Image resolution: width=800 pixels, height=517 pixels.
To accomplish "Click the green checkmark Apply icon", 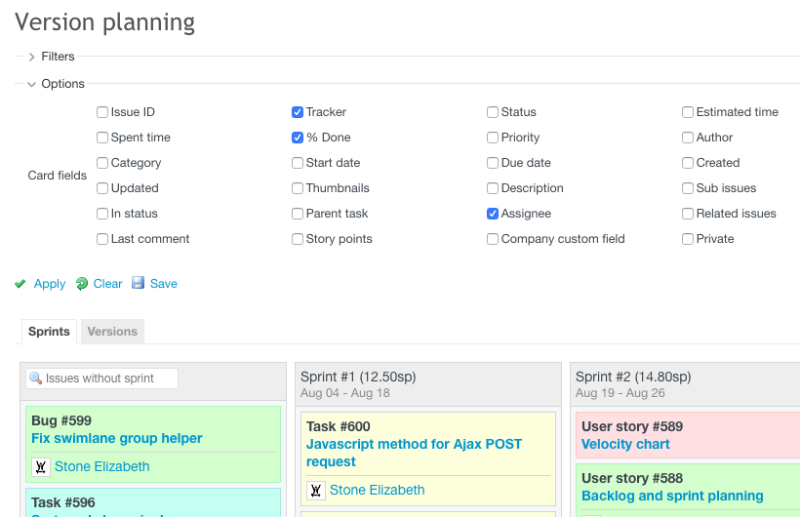I will pos(20,284).
